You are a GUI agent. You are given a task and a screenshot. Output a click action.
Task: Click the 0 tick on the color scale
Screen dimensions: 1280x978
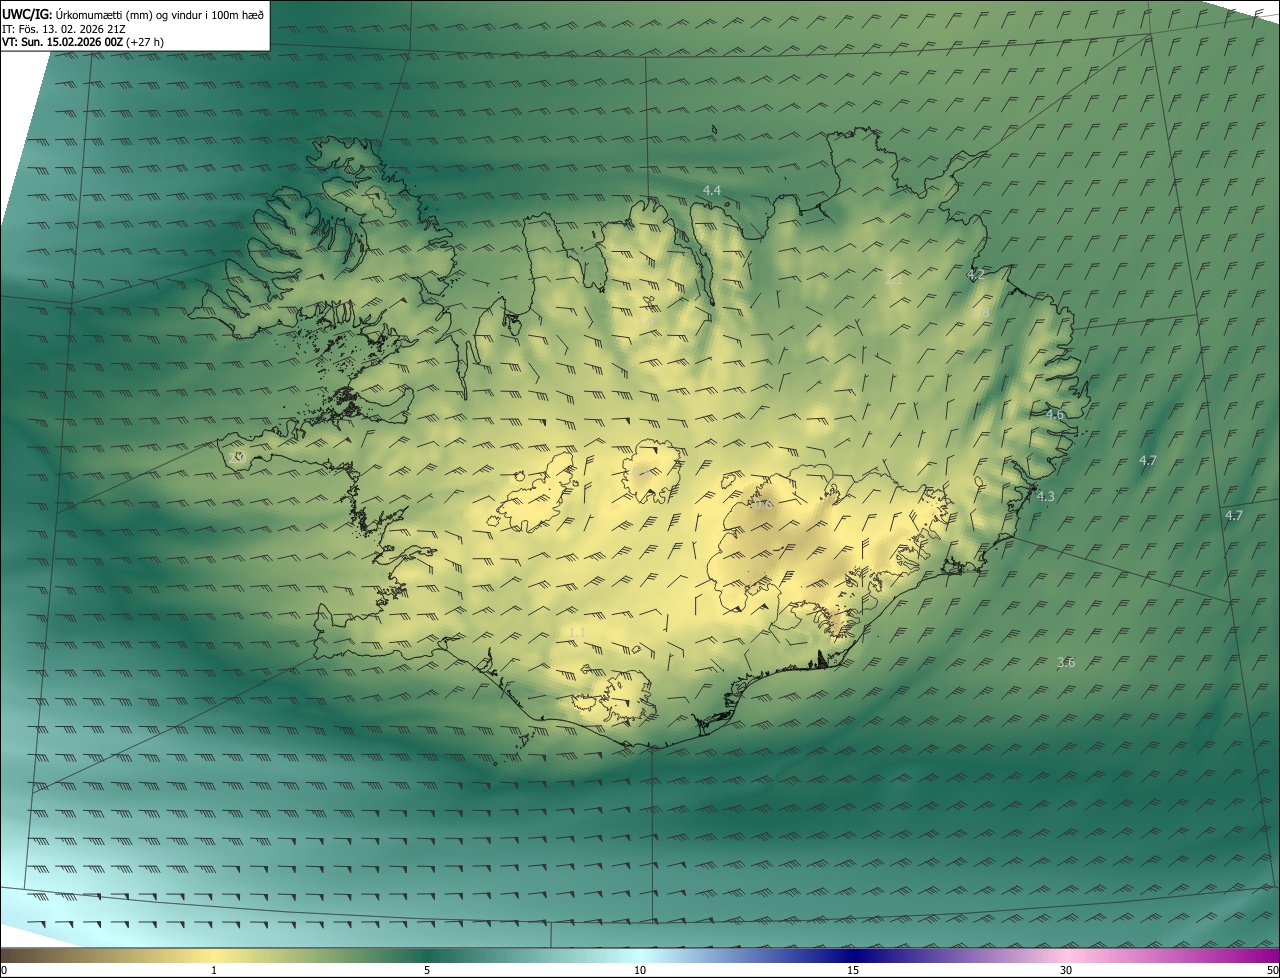coord(4,970)
